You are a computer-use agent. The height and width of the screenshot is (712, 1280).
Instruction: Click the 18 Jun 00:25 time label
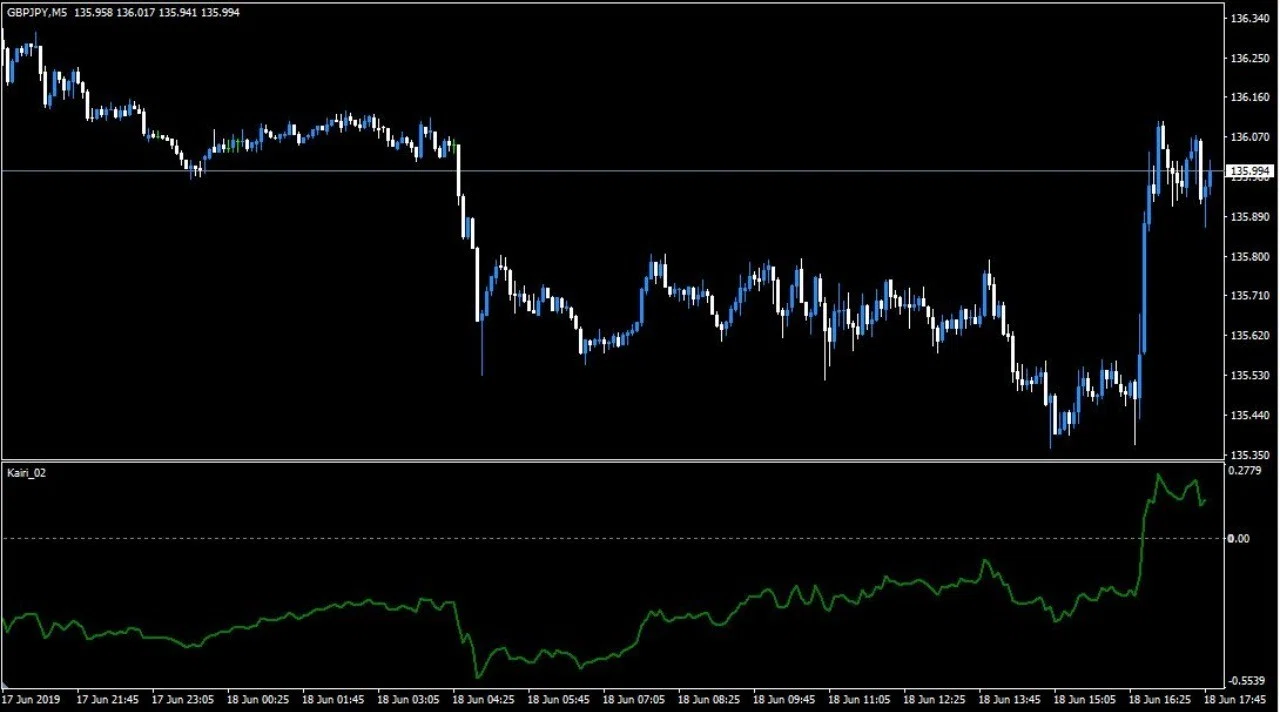click(x=257, y=698)
